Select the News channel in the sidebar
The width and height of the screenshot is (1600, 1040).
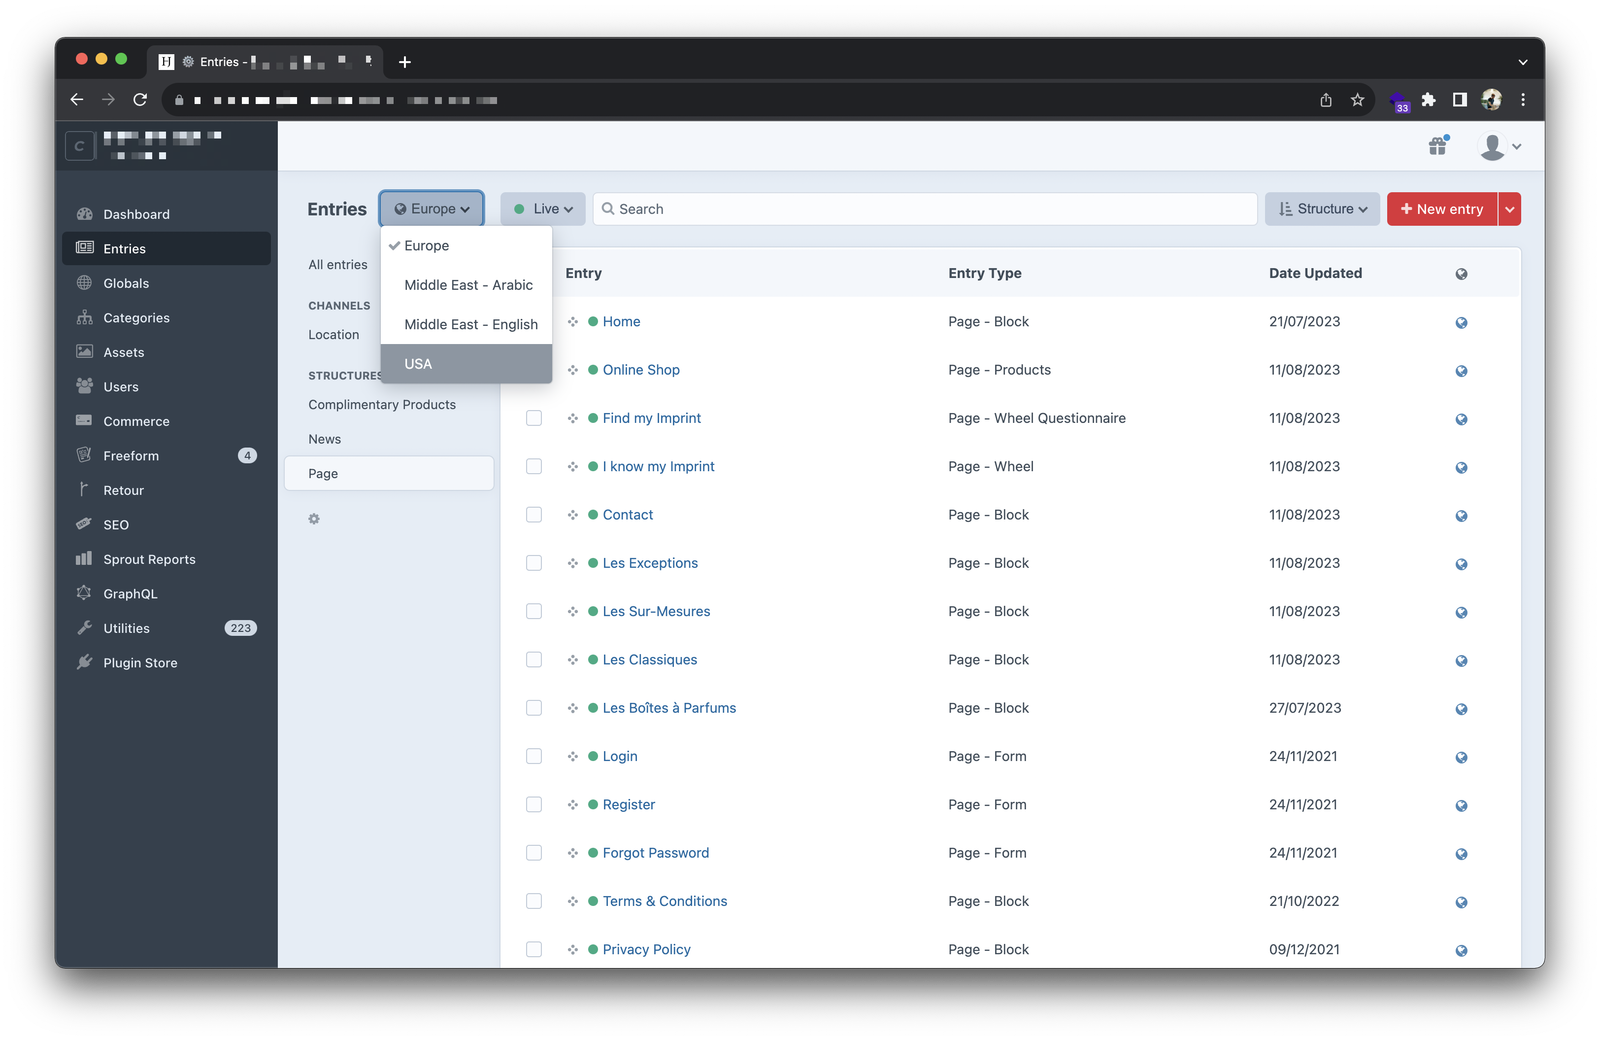pos(325,438)
